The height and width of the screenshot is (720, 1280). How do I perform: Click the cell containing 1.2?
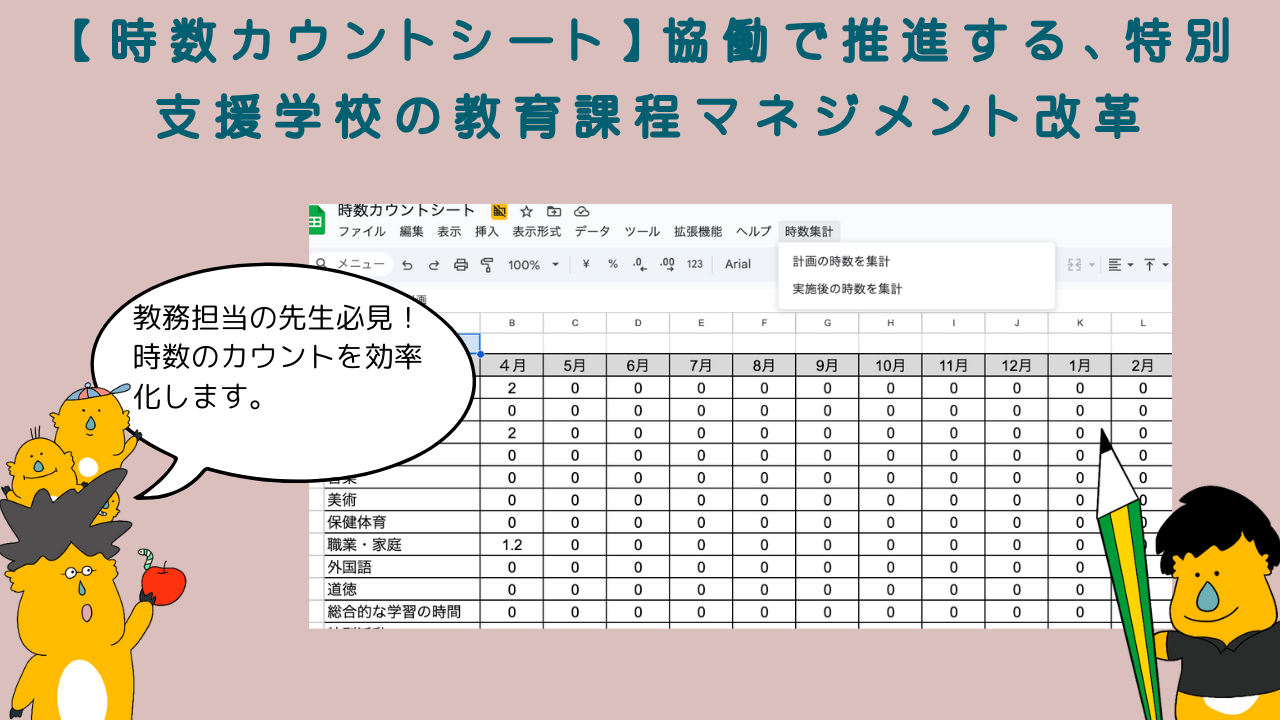pyautogui.click(x=512, y=545)
